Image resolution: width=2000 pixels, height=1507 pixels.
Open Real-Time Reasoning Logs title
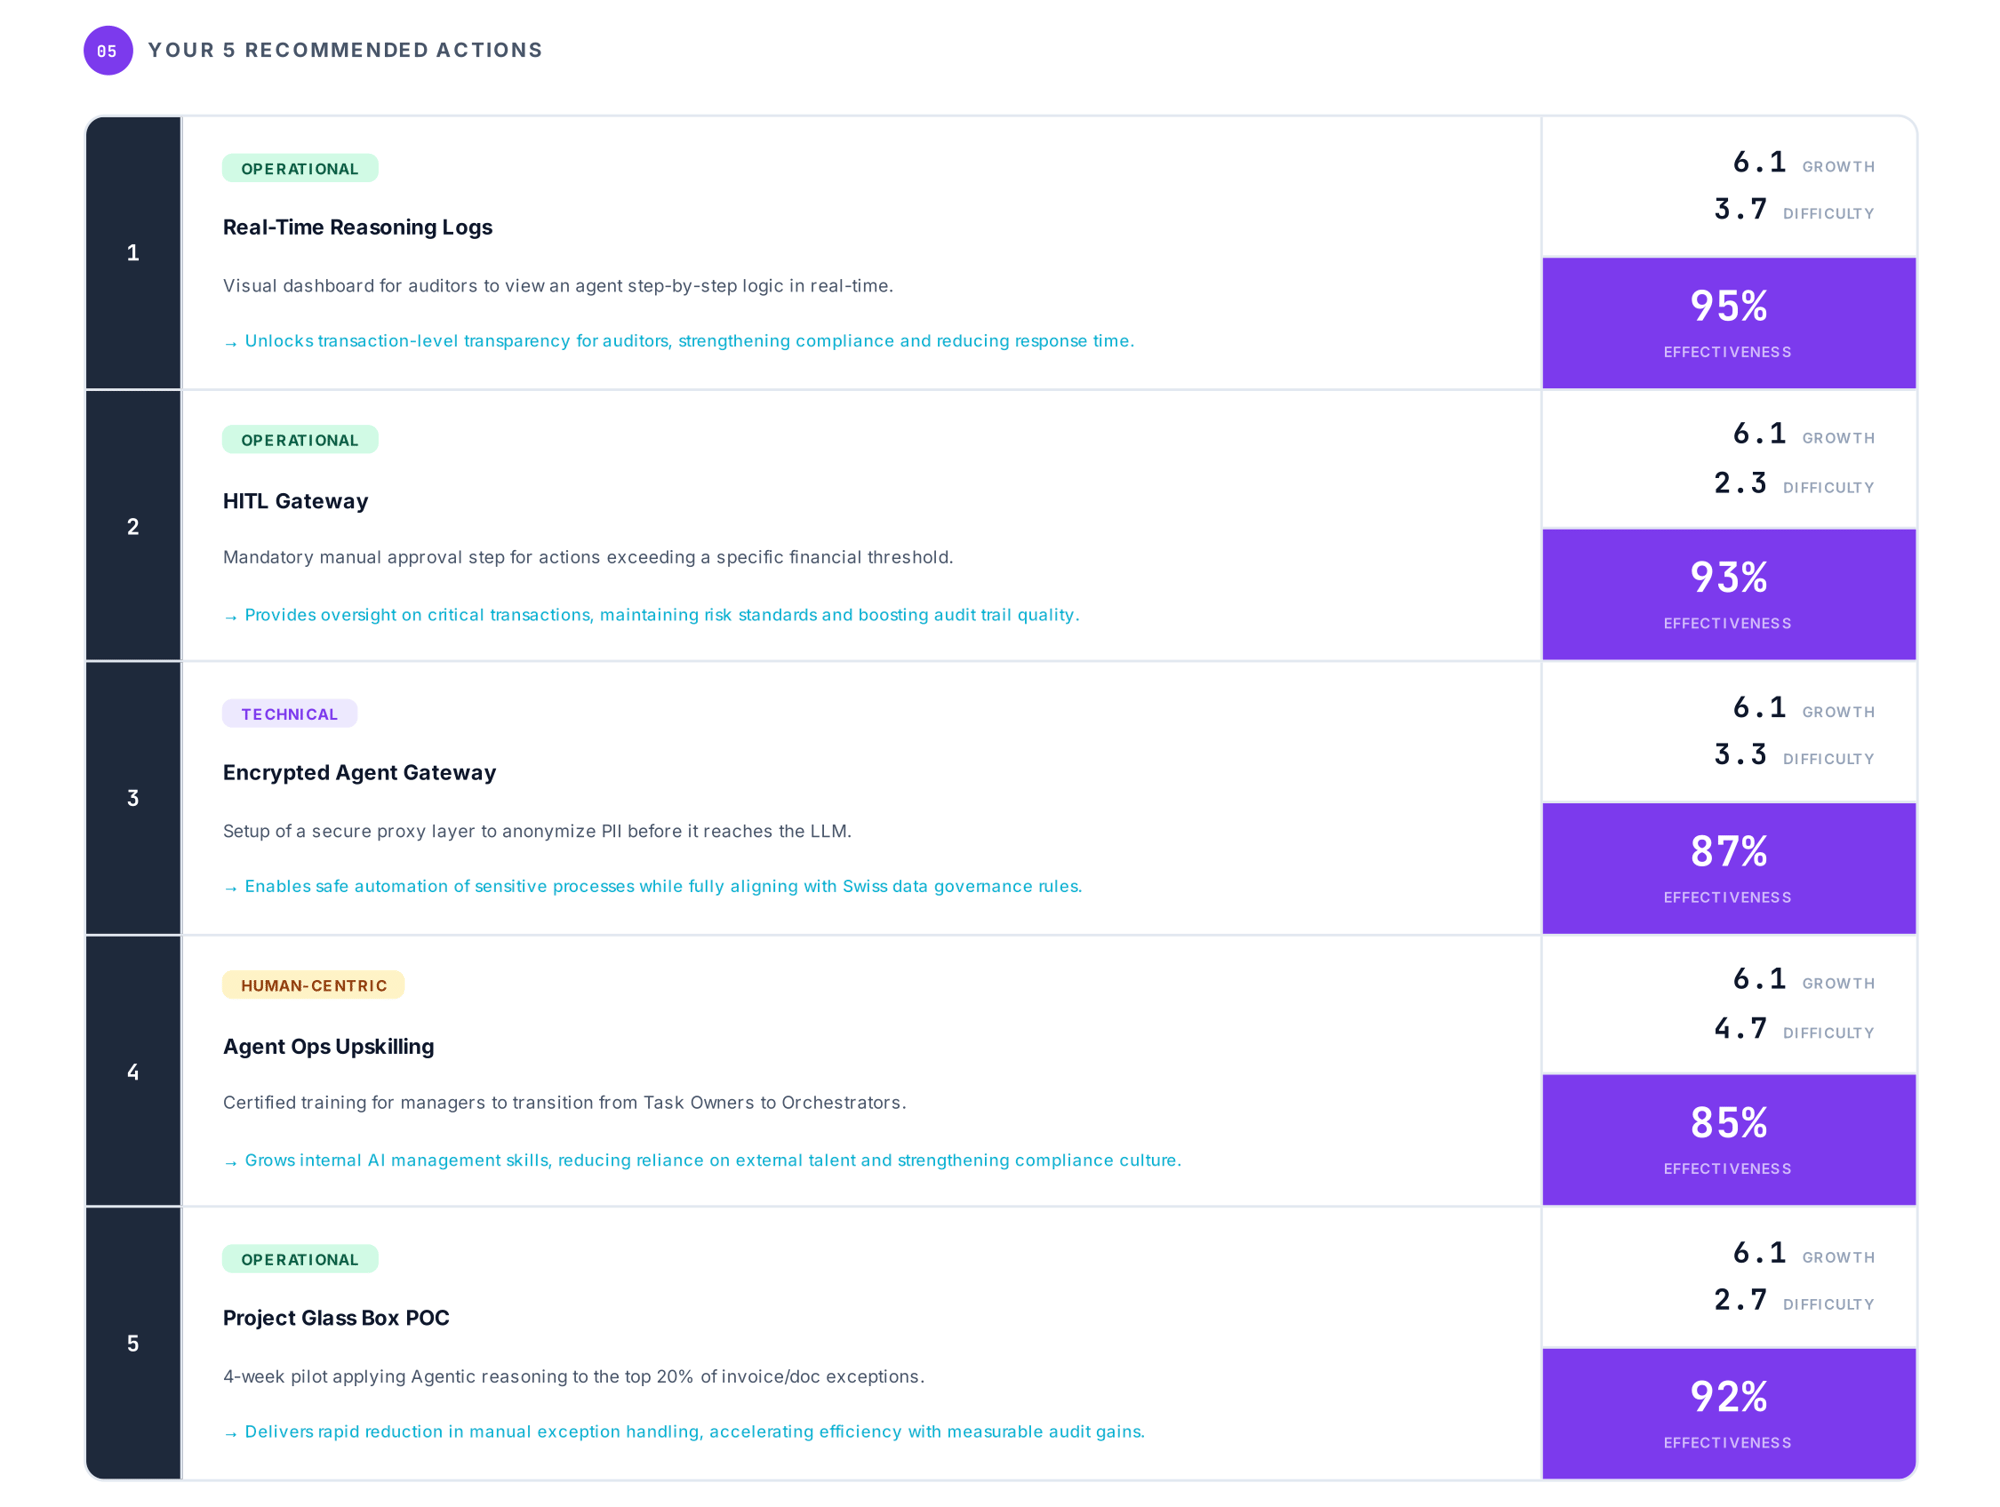coord(357,227)
